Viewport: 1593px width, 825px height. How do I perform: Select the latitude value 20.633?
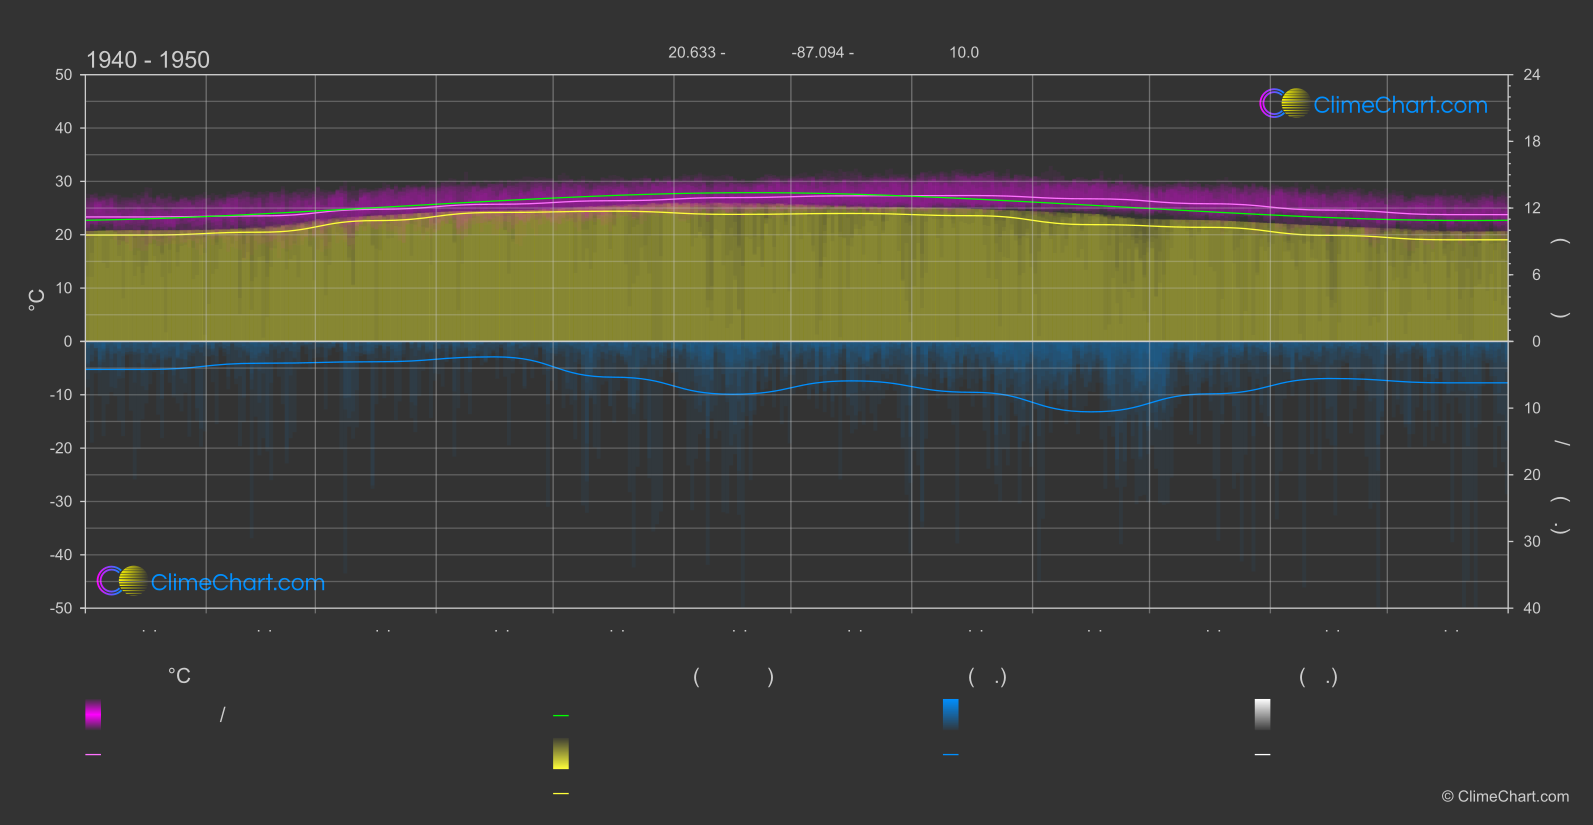tap(692, 52)
